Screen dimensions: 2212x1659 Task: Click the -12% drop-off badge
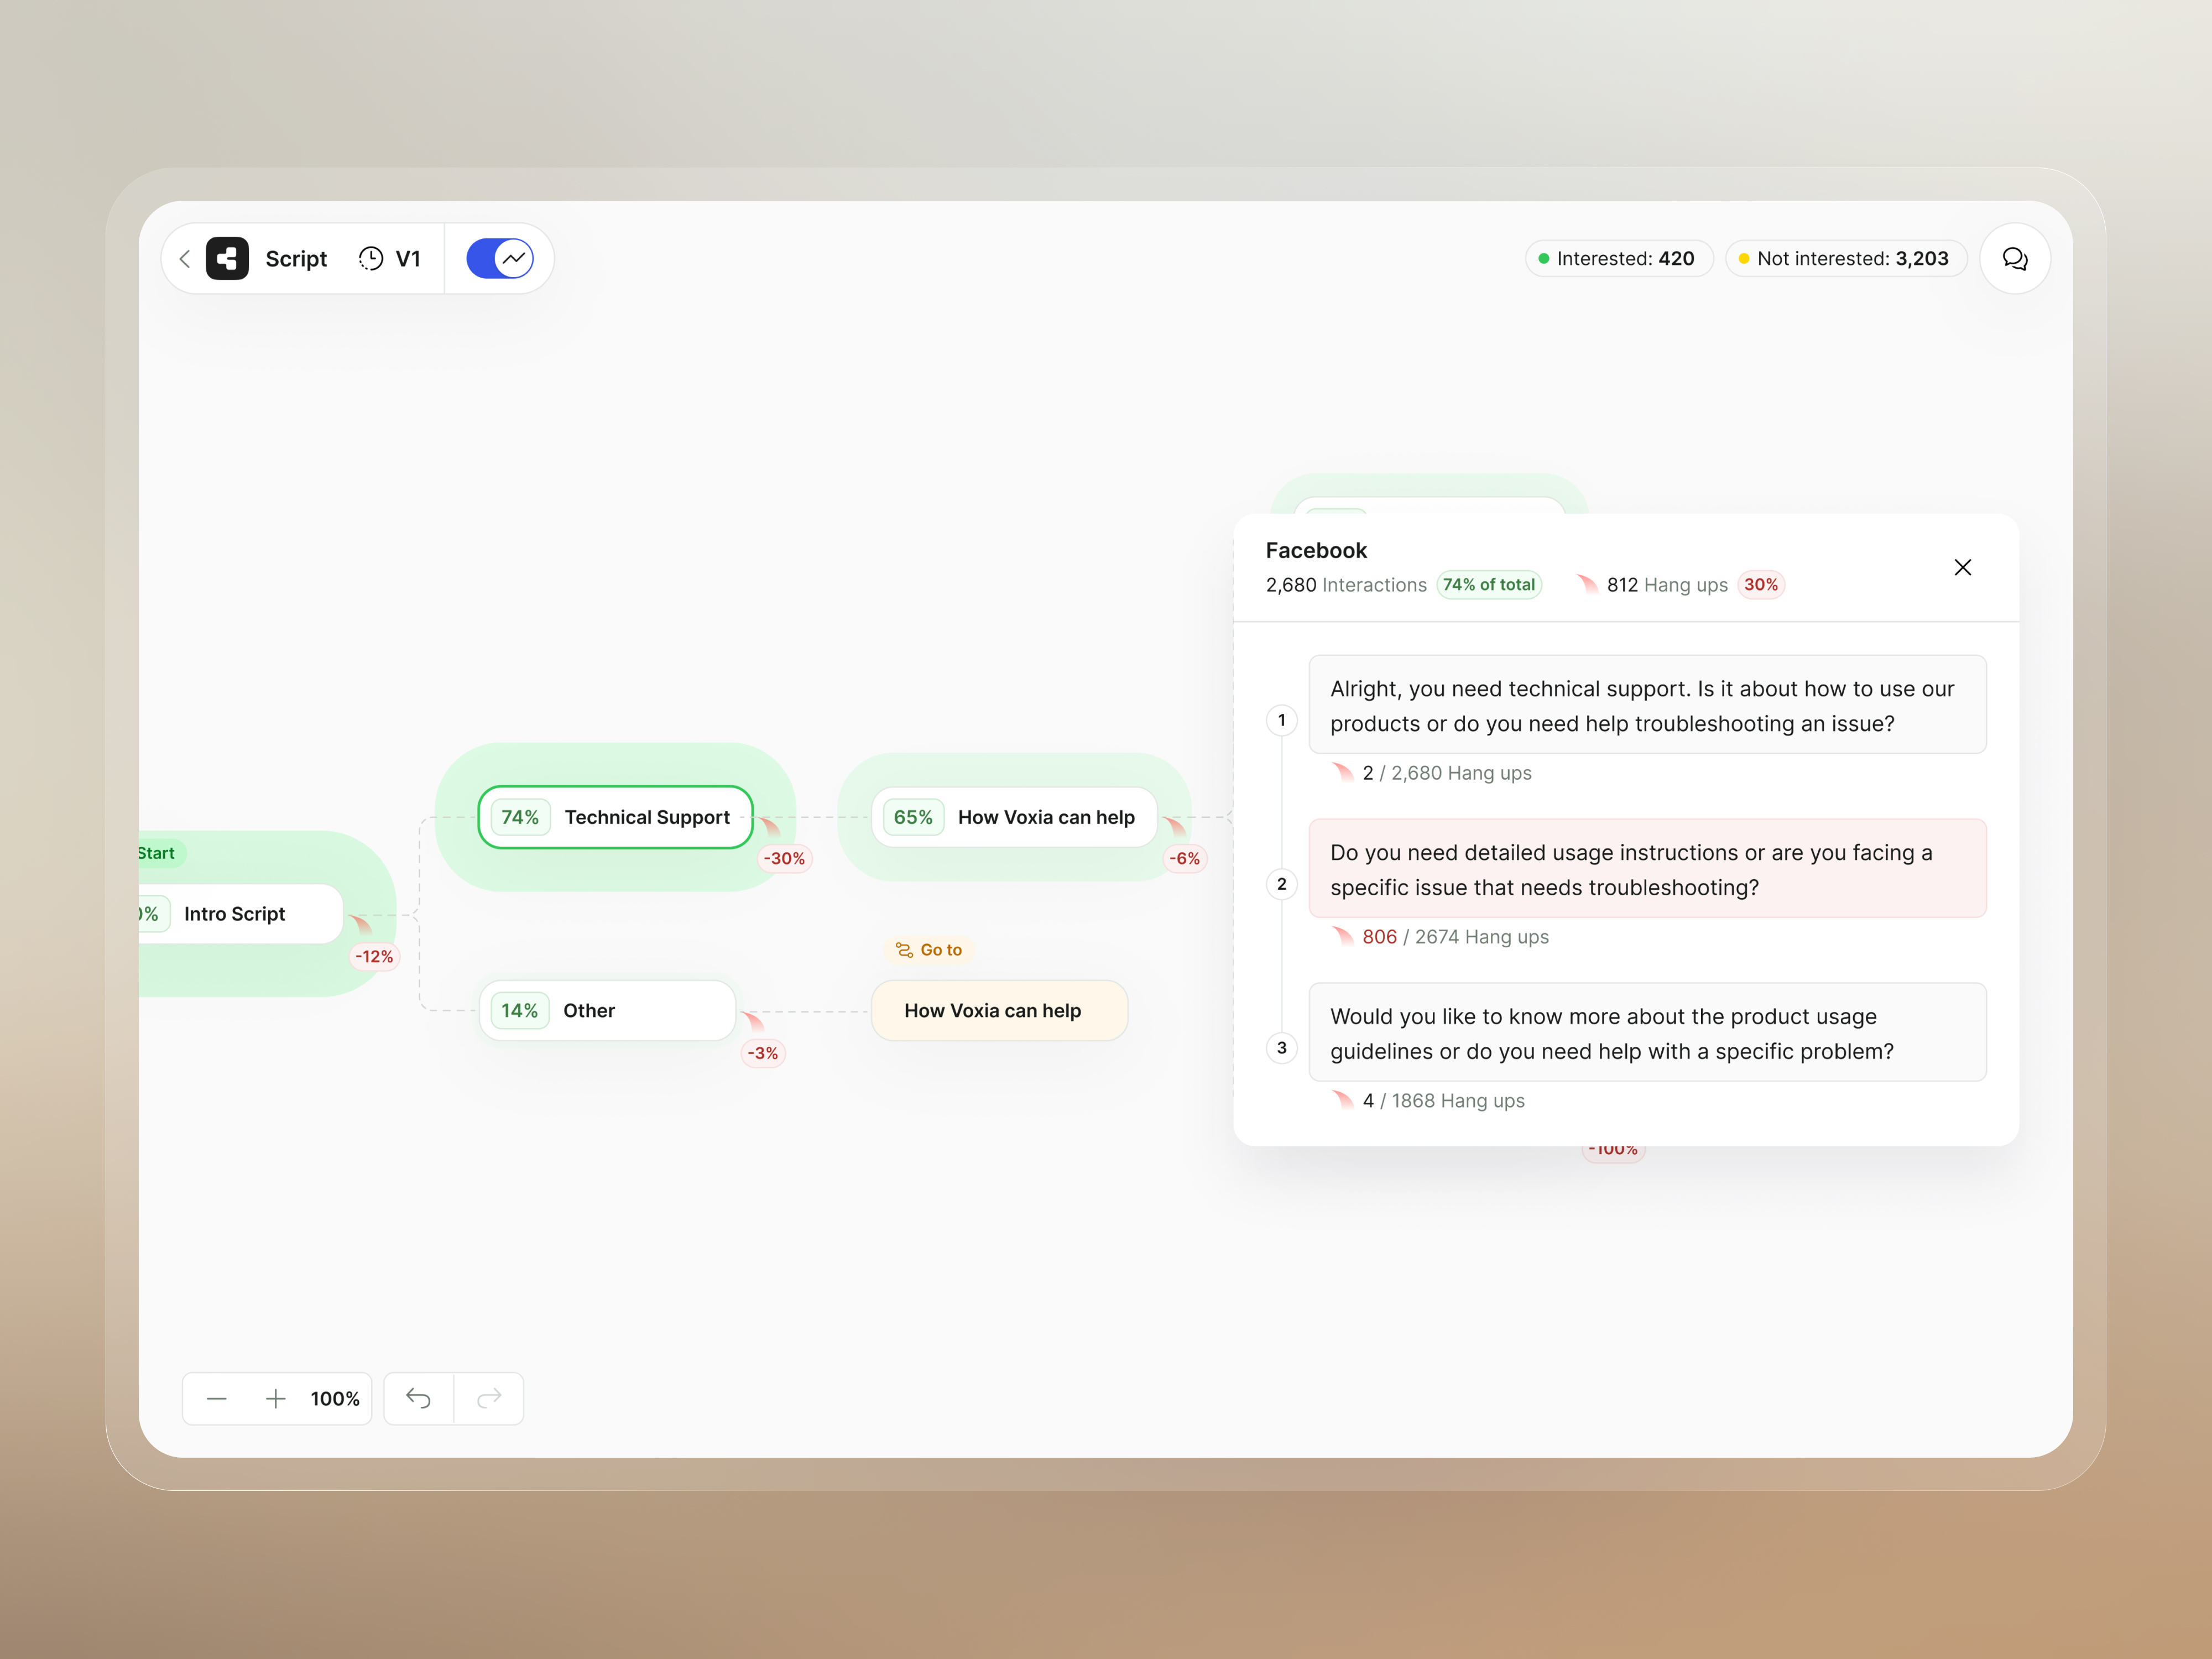[x=374, y=956]
